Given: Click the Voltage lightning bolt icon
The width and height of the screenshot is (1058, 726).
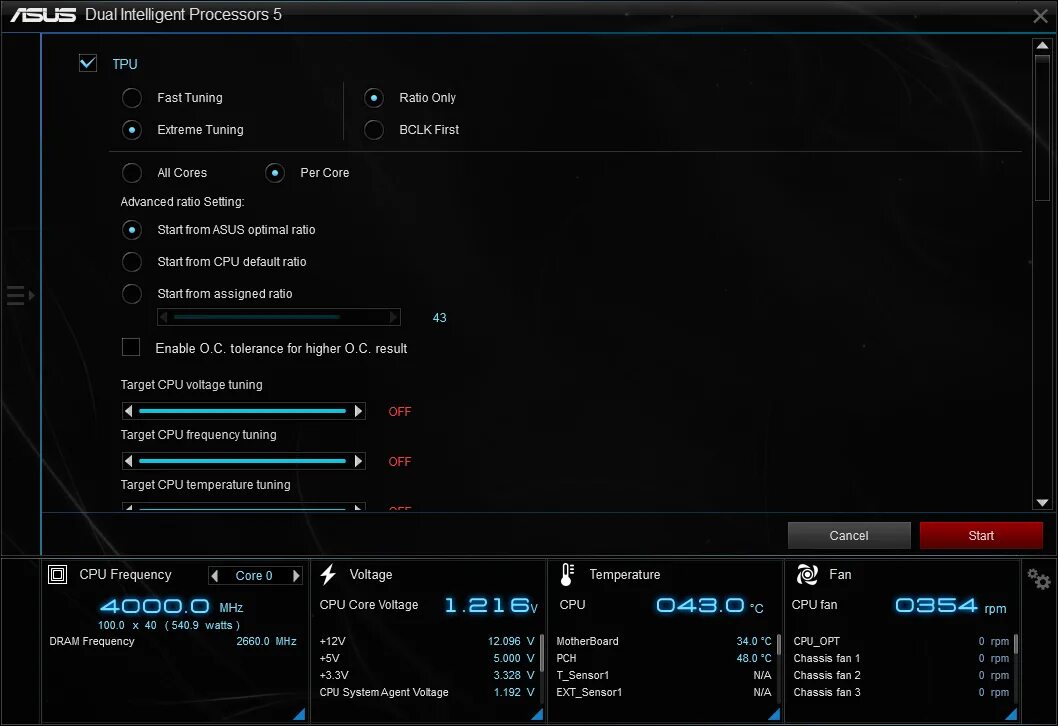Looking at the screenshot, I should [328, 574].
